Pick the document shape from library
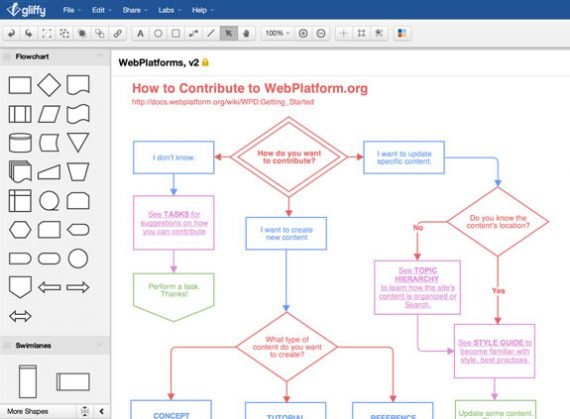 pyautogui.click(x=78, y=85)
